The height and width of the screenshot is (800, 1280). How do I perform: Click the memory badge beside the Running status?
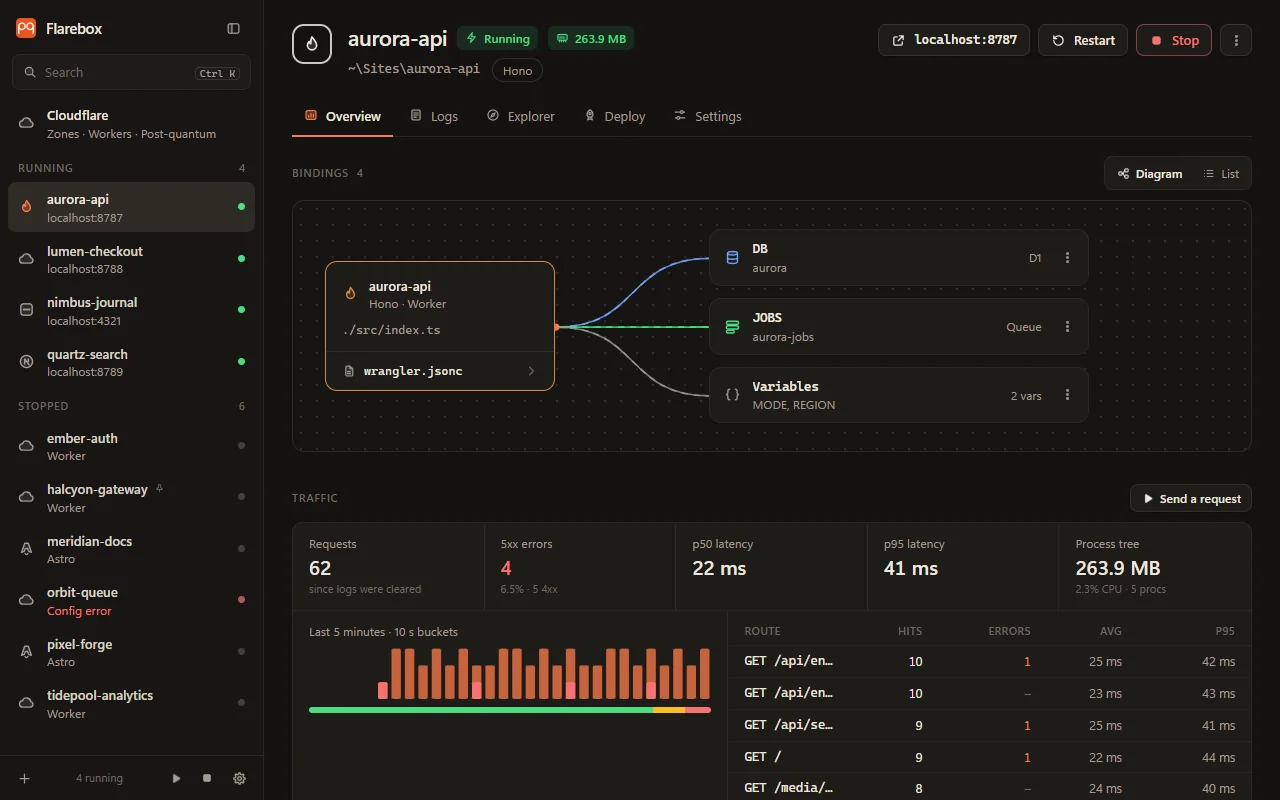(x=591, y=39)
